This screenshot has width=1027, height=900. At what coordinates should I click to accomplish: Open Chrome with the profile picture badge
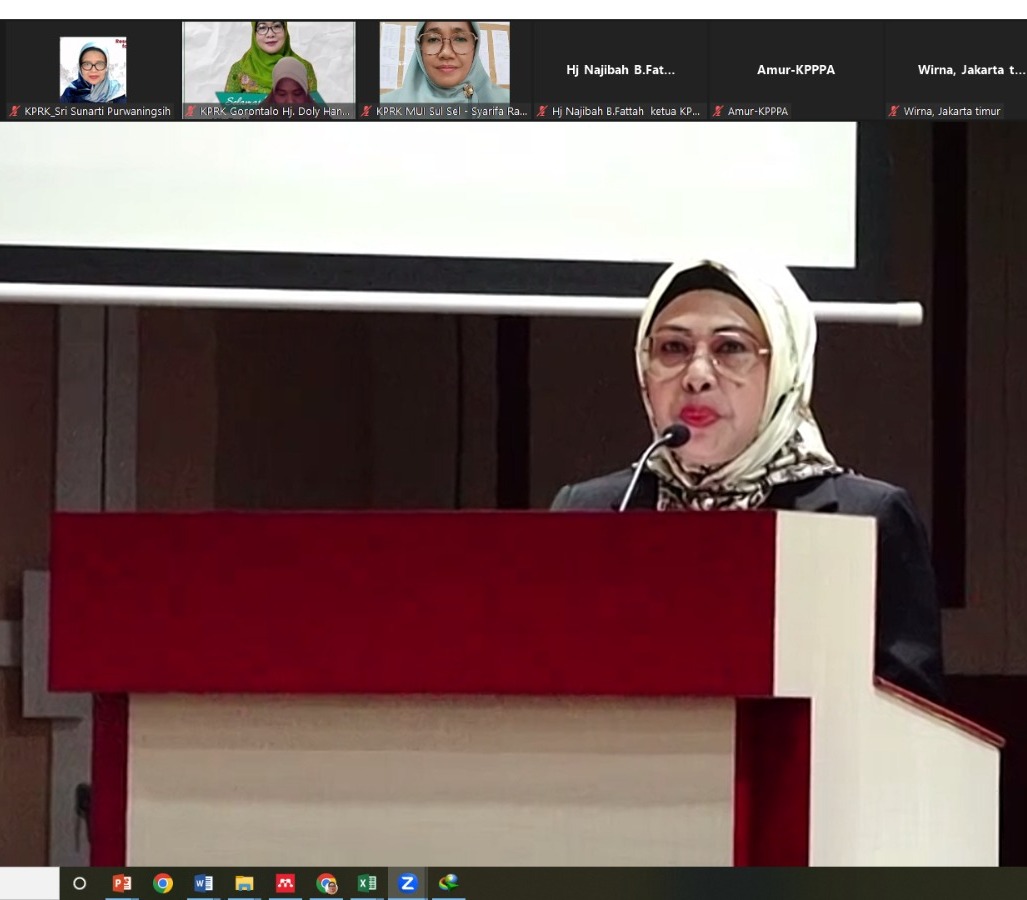(x=326, y=883)
